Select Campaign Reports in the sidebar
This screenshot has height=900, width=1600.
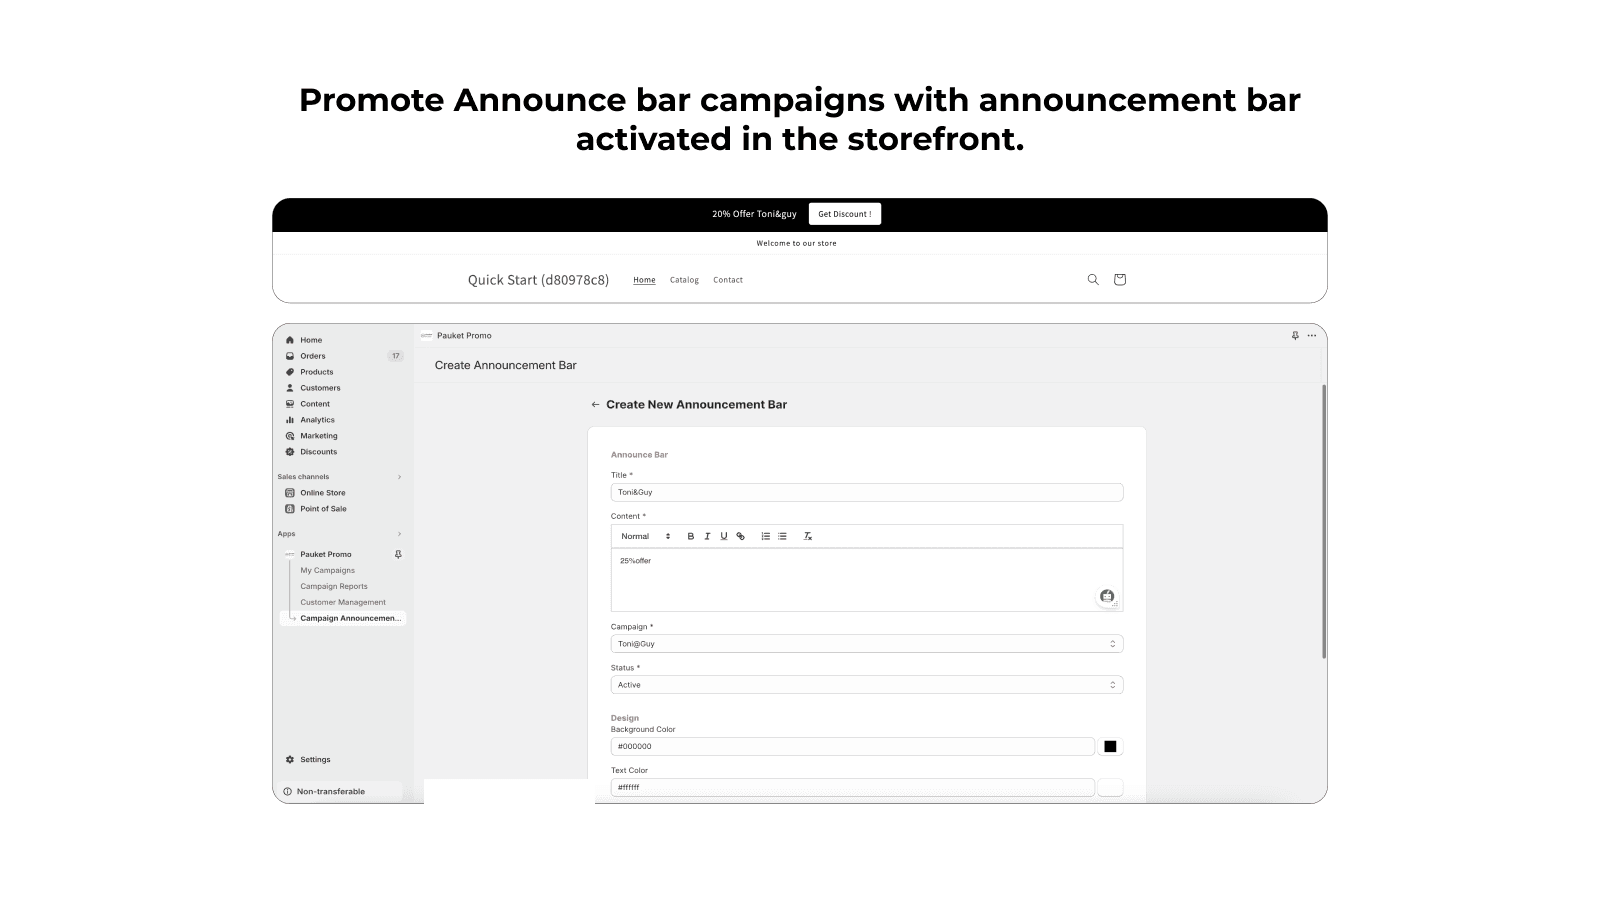coord(333,586)
